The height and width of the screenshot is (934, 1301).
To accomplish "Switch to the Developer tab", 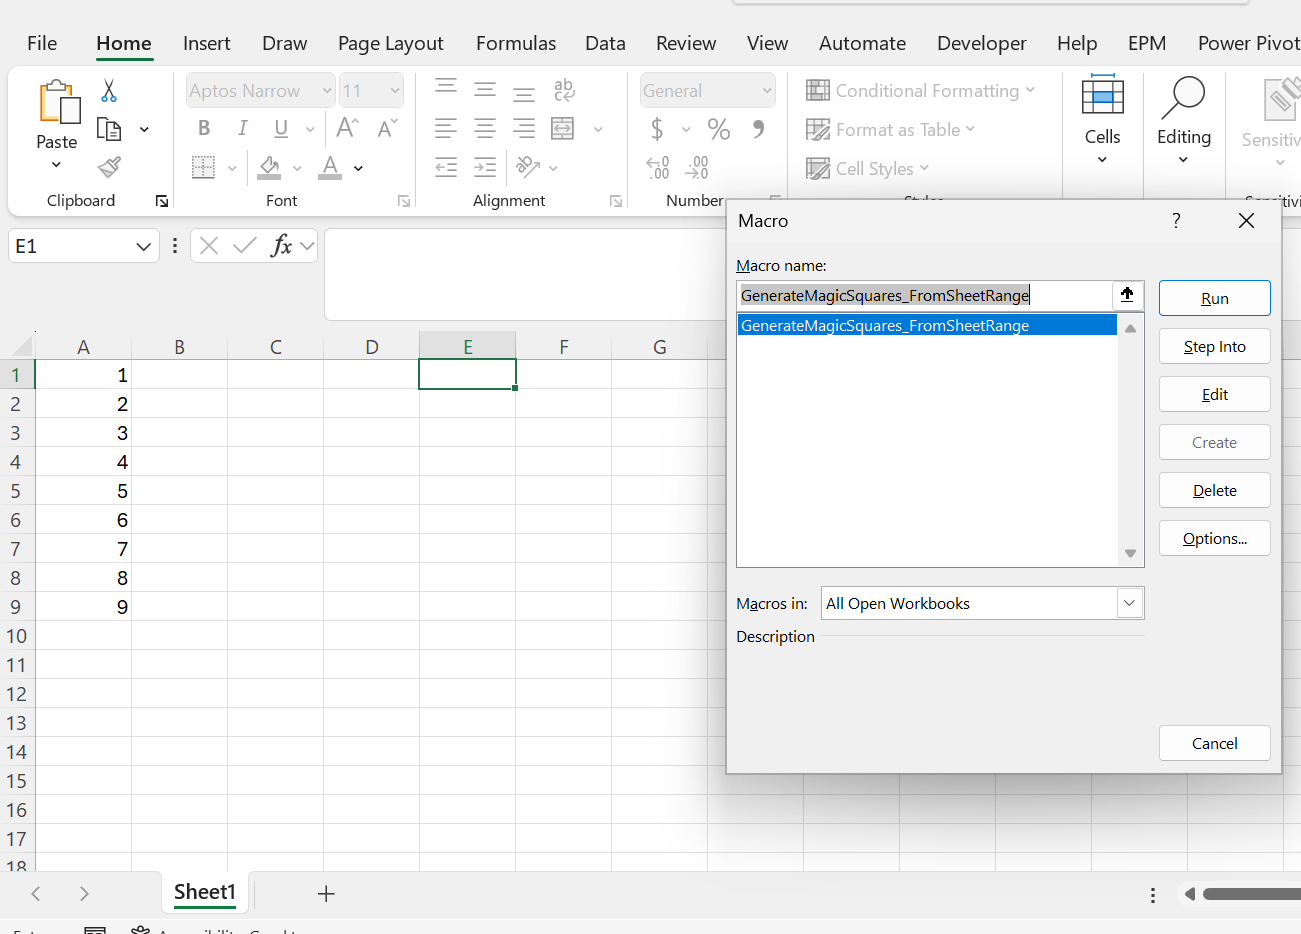I will point(982,43).
